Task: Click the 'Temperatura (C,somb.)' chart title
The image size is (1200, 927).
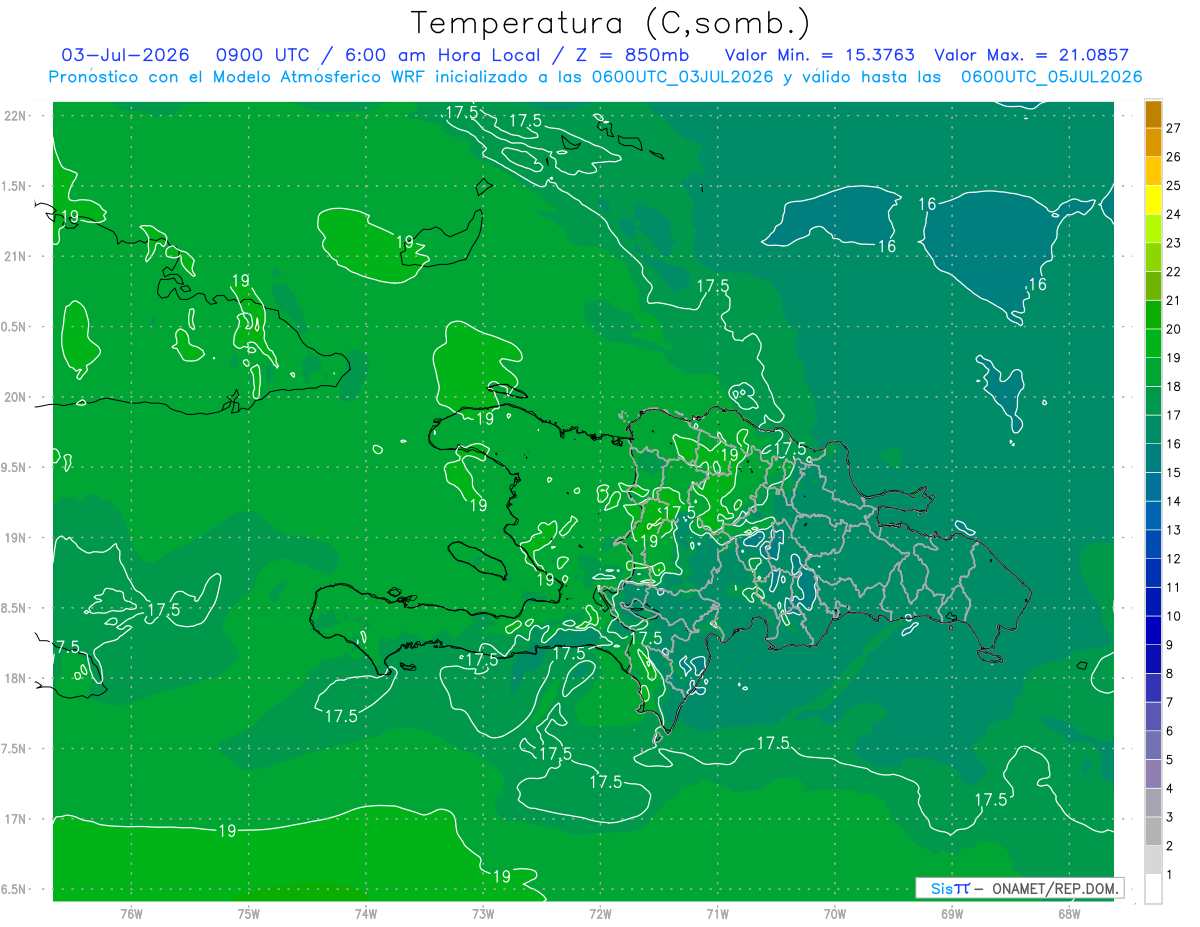Action: click(x=609, y=23)
